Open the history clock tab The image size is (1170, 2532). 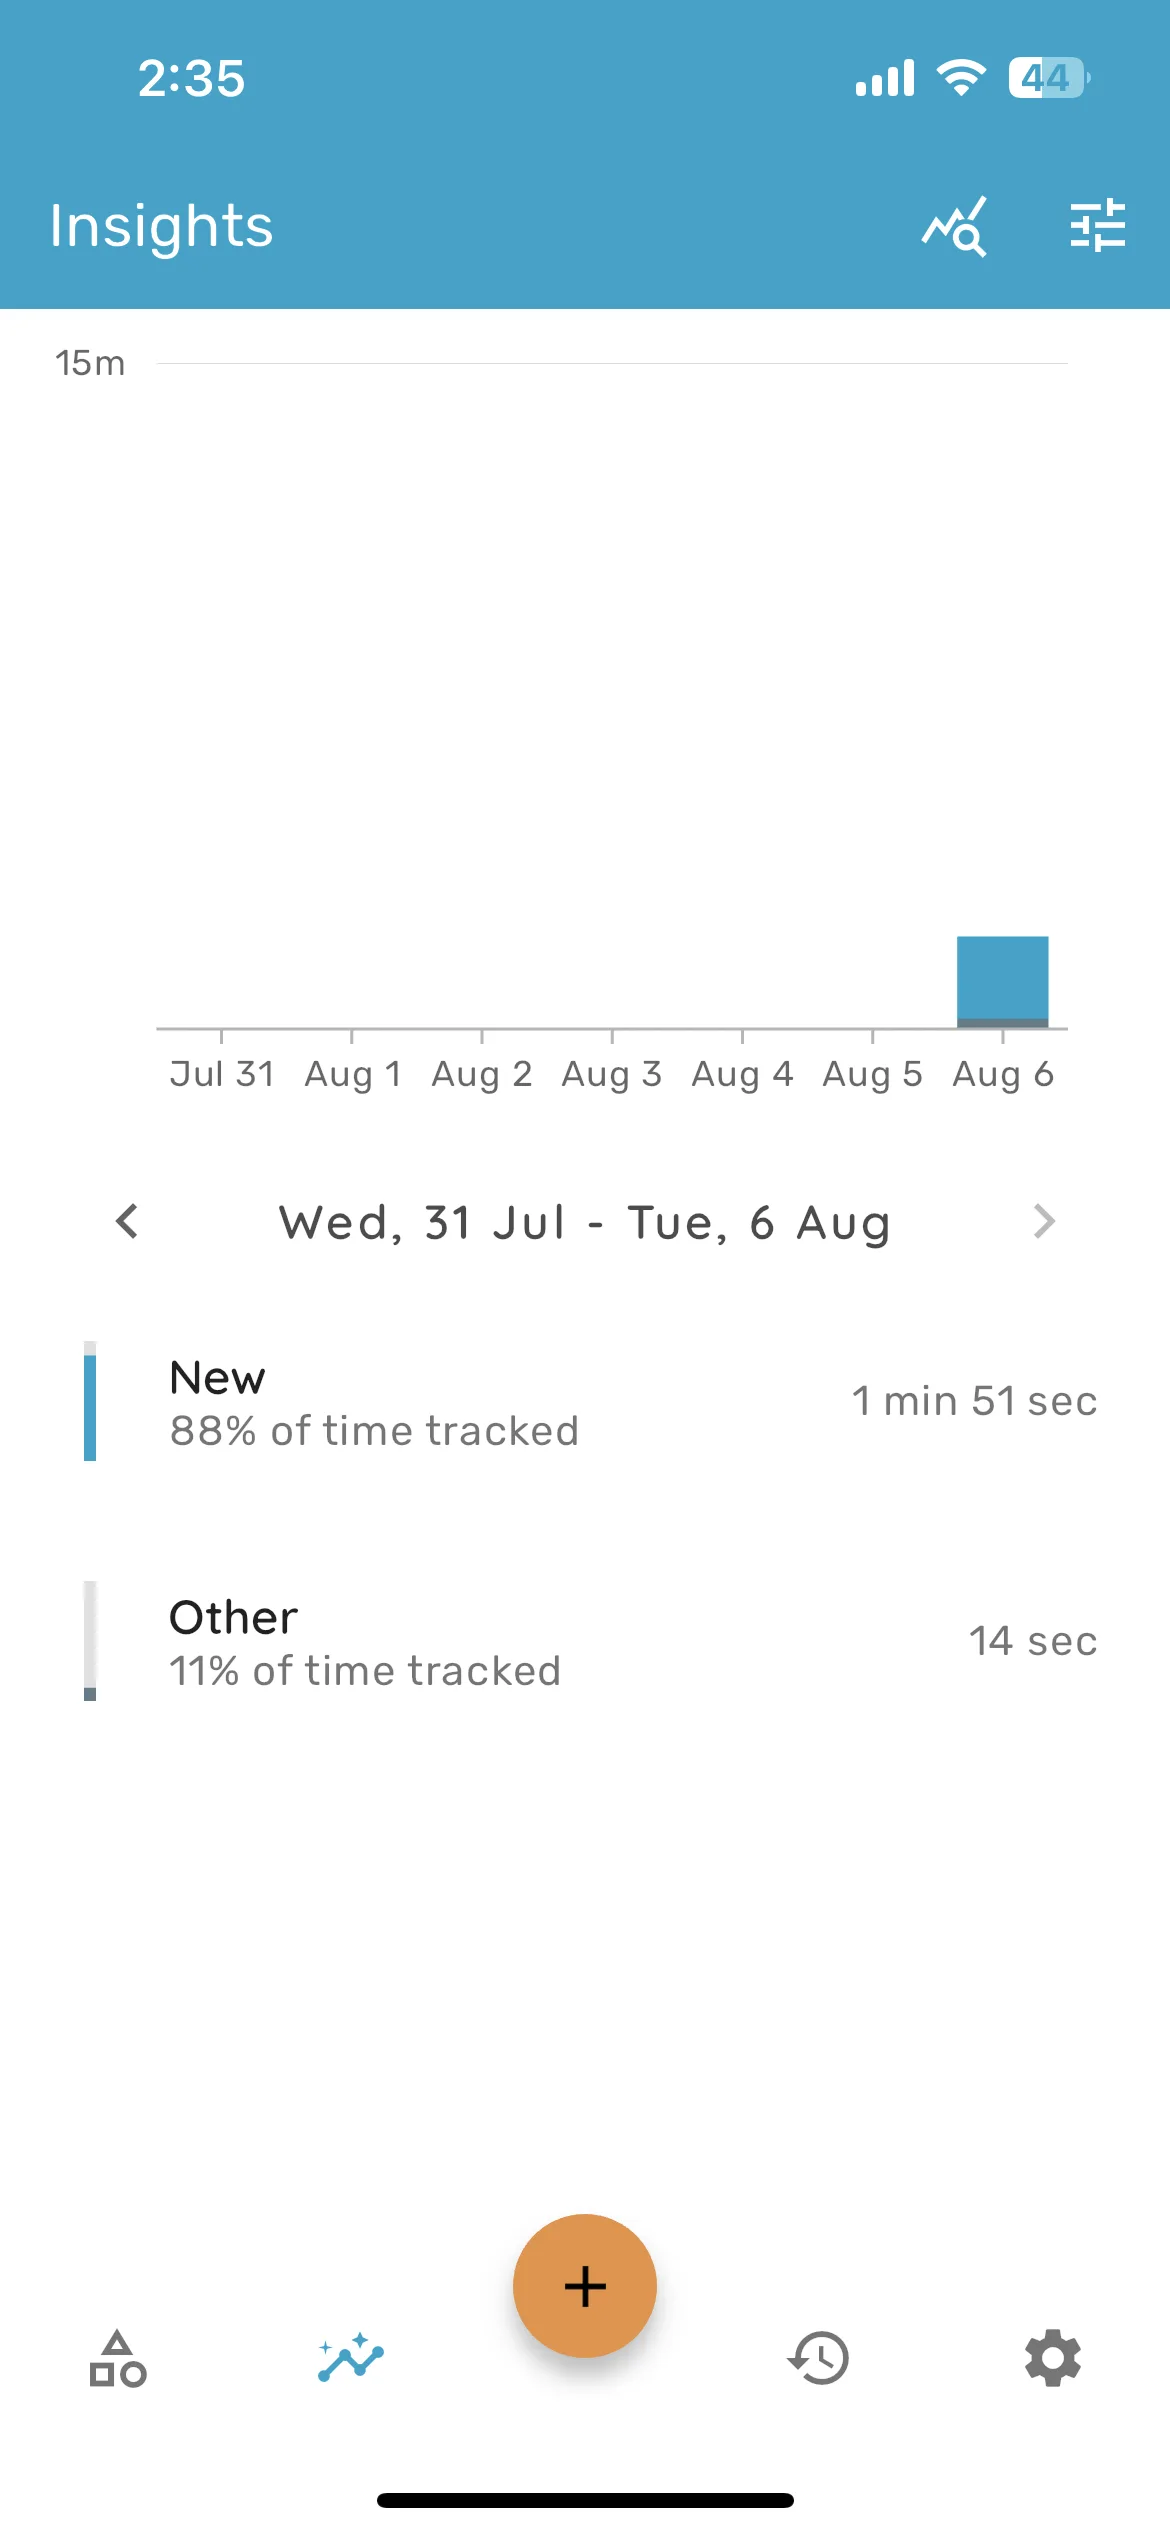click(x=819, y=2359)
